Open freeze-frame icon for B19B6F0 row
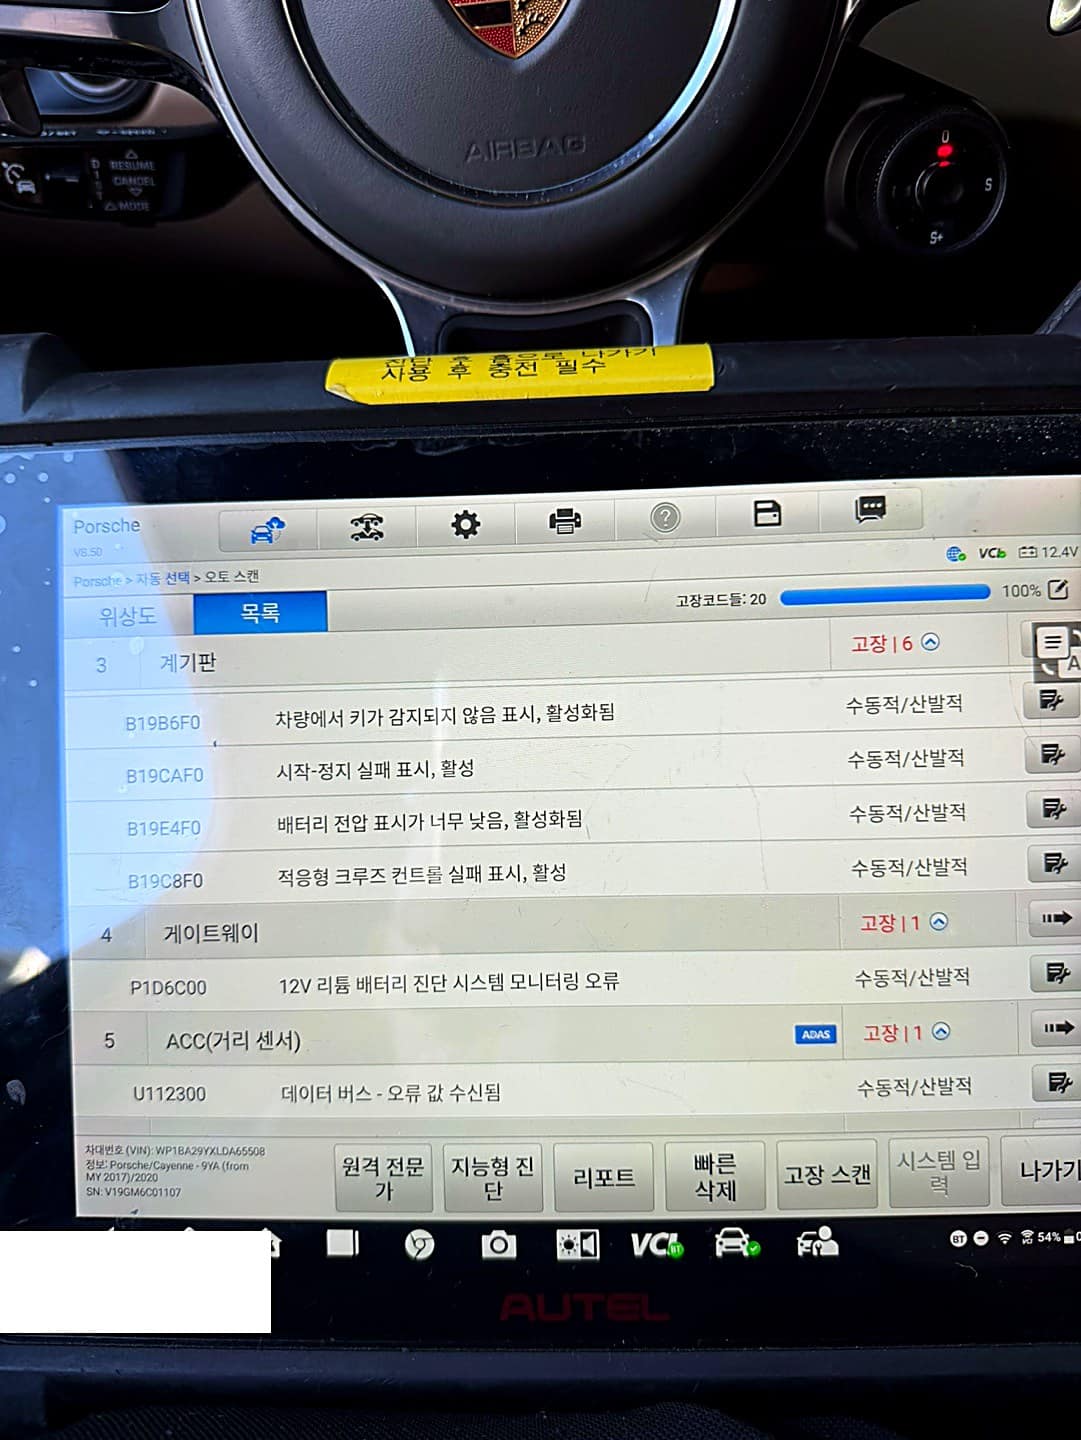The image size is (1081, 1440). (1050, 700)
